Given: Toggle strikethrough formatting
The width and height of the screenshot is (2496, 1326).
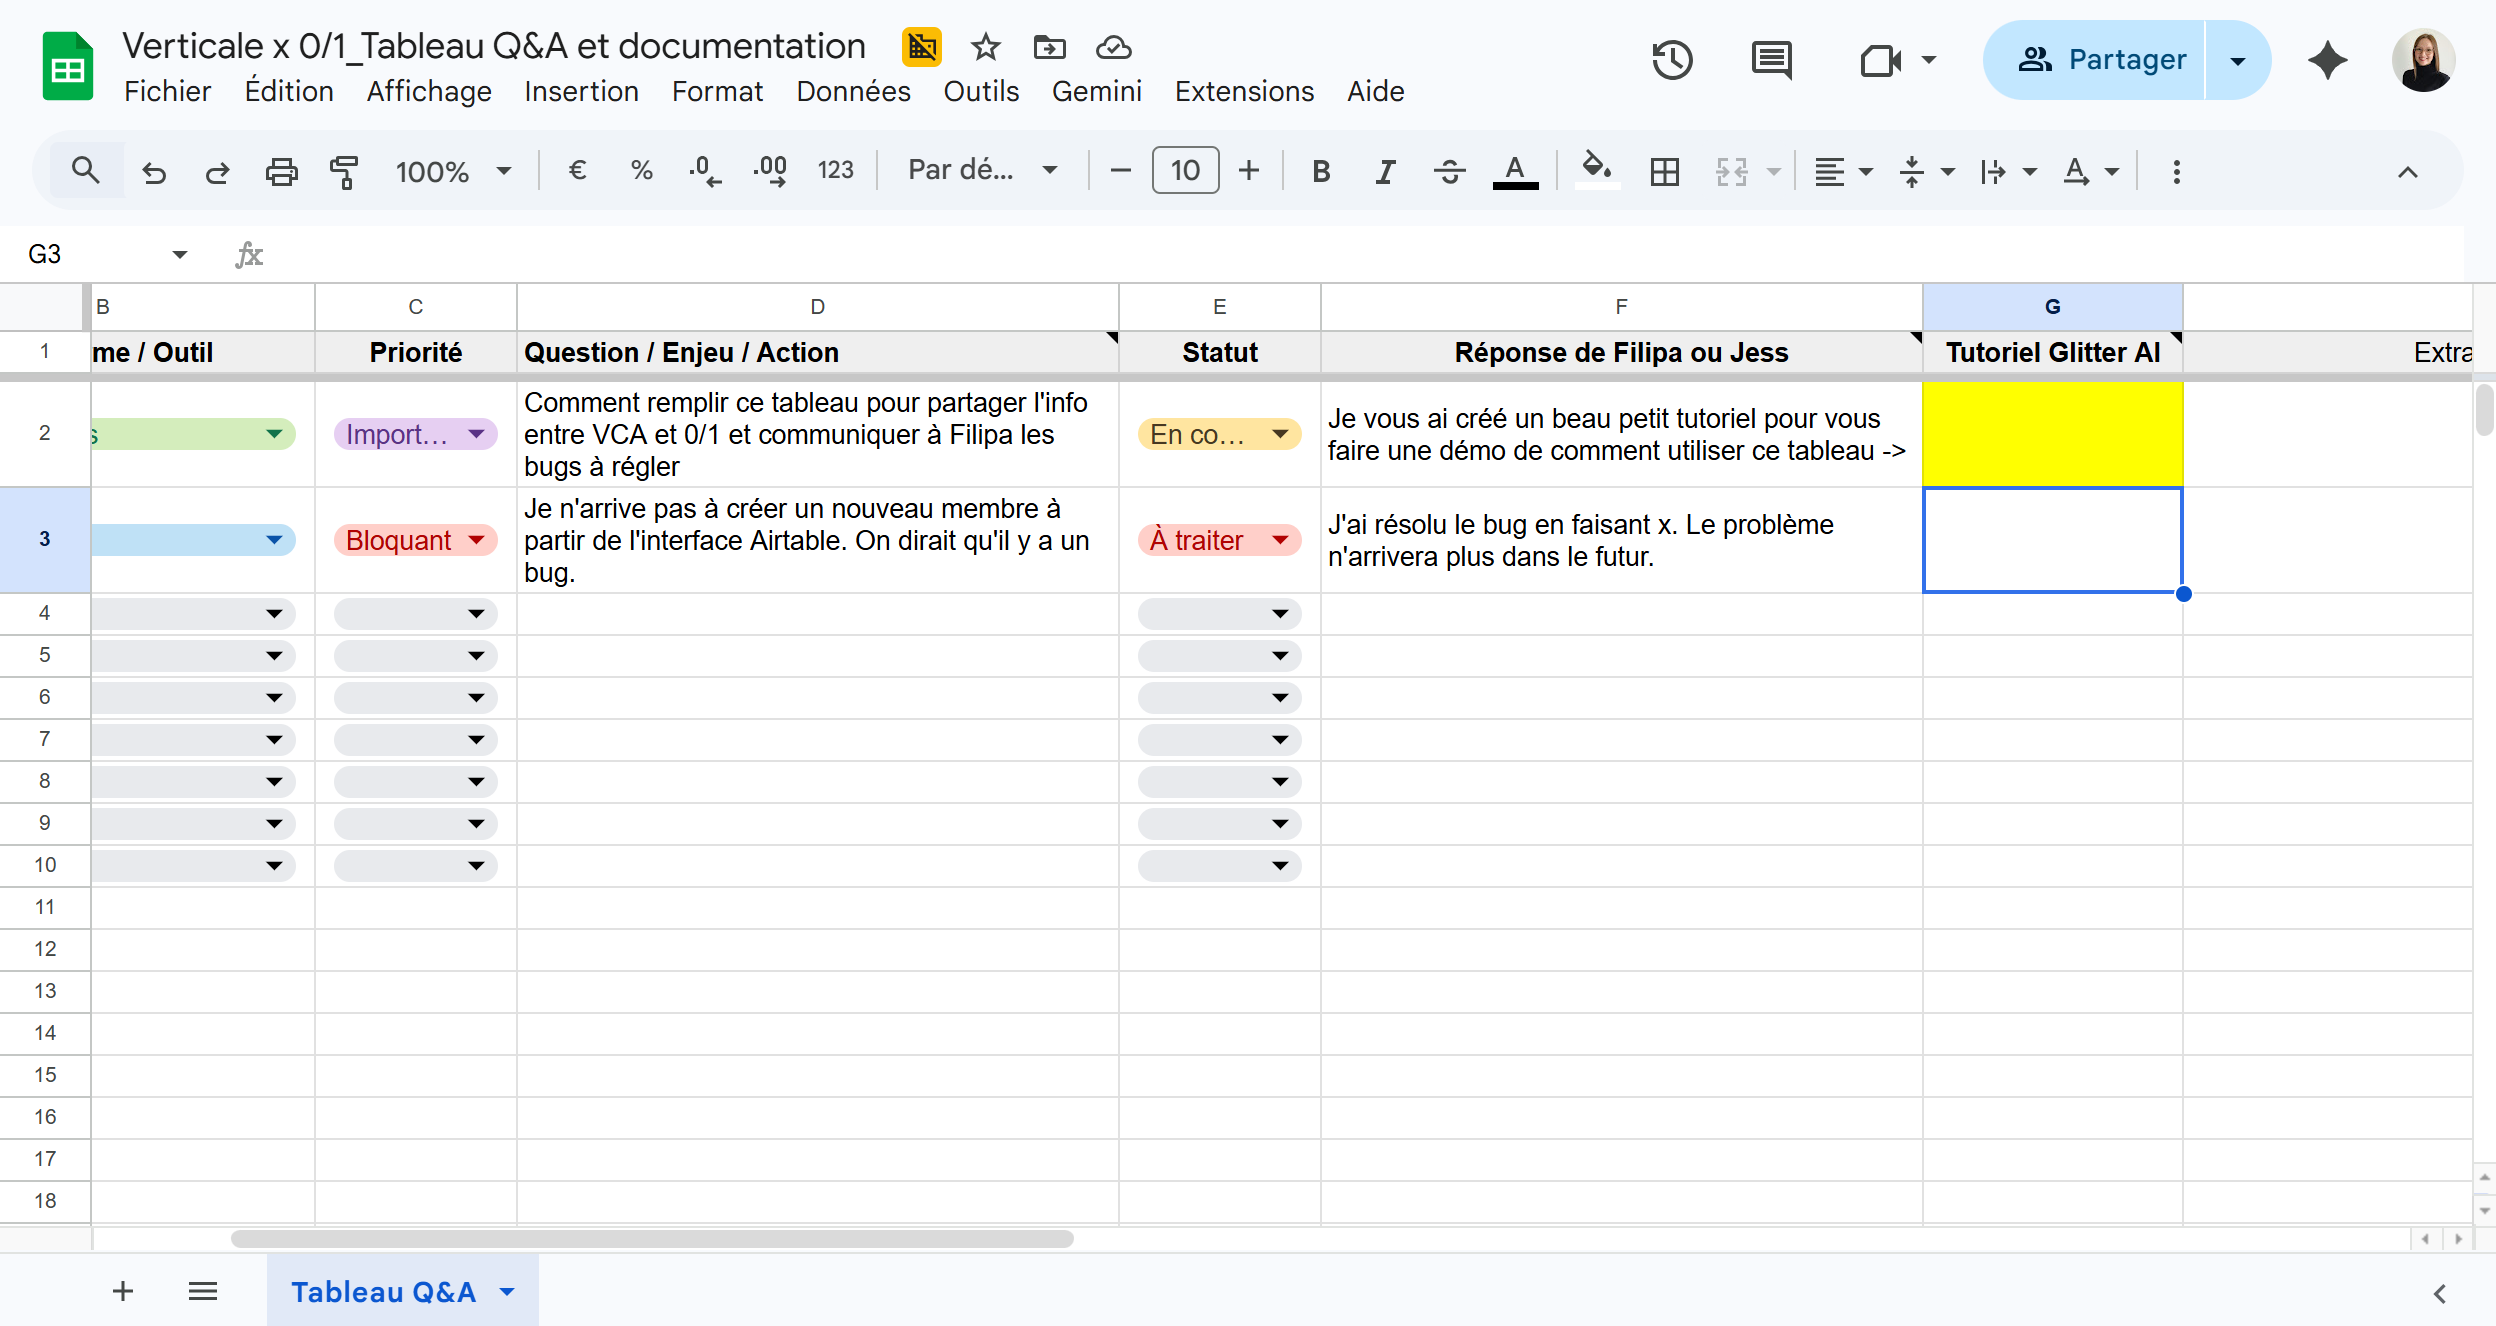Looking at the screenshot, I should click(x=1449, y=171).
